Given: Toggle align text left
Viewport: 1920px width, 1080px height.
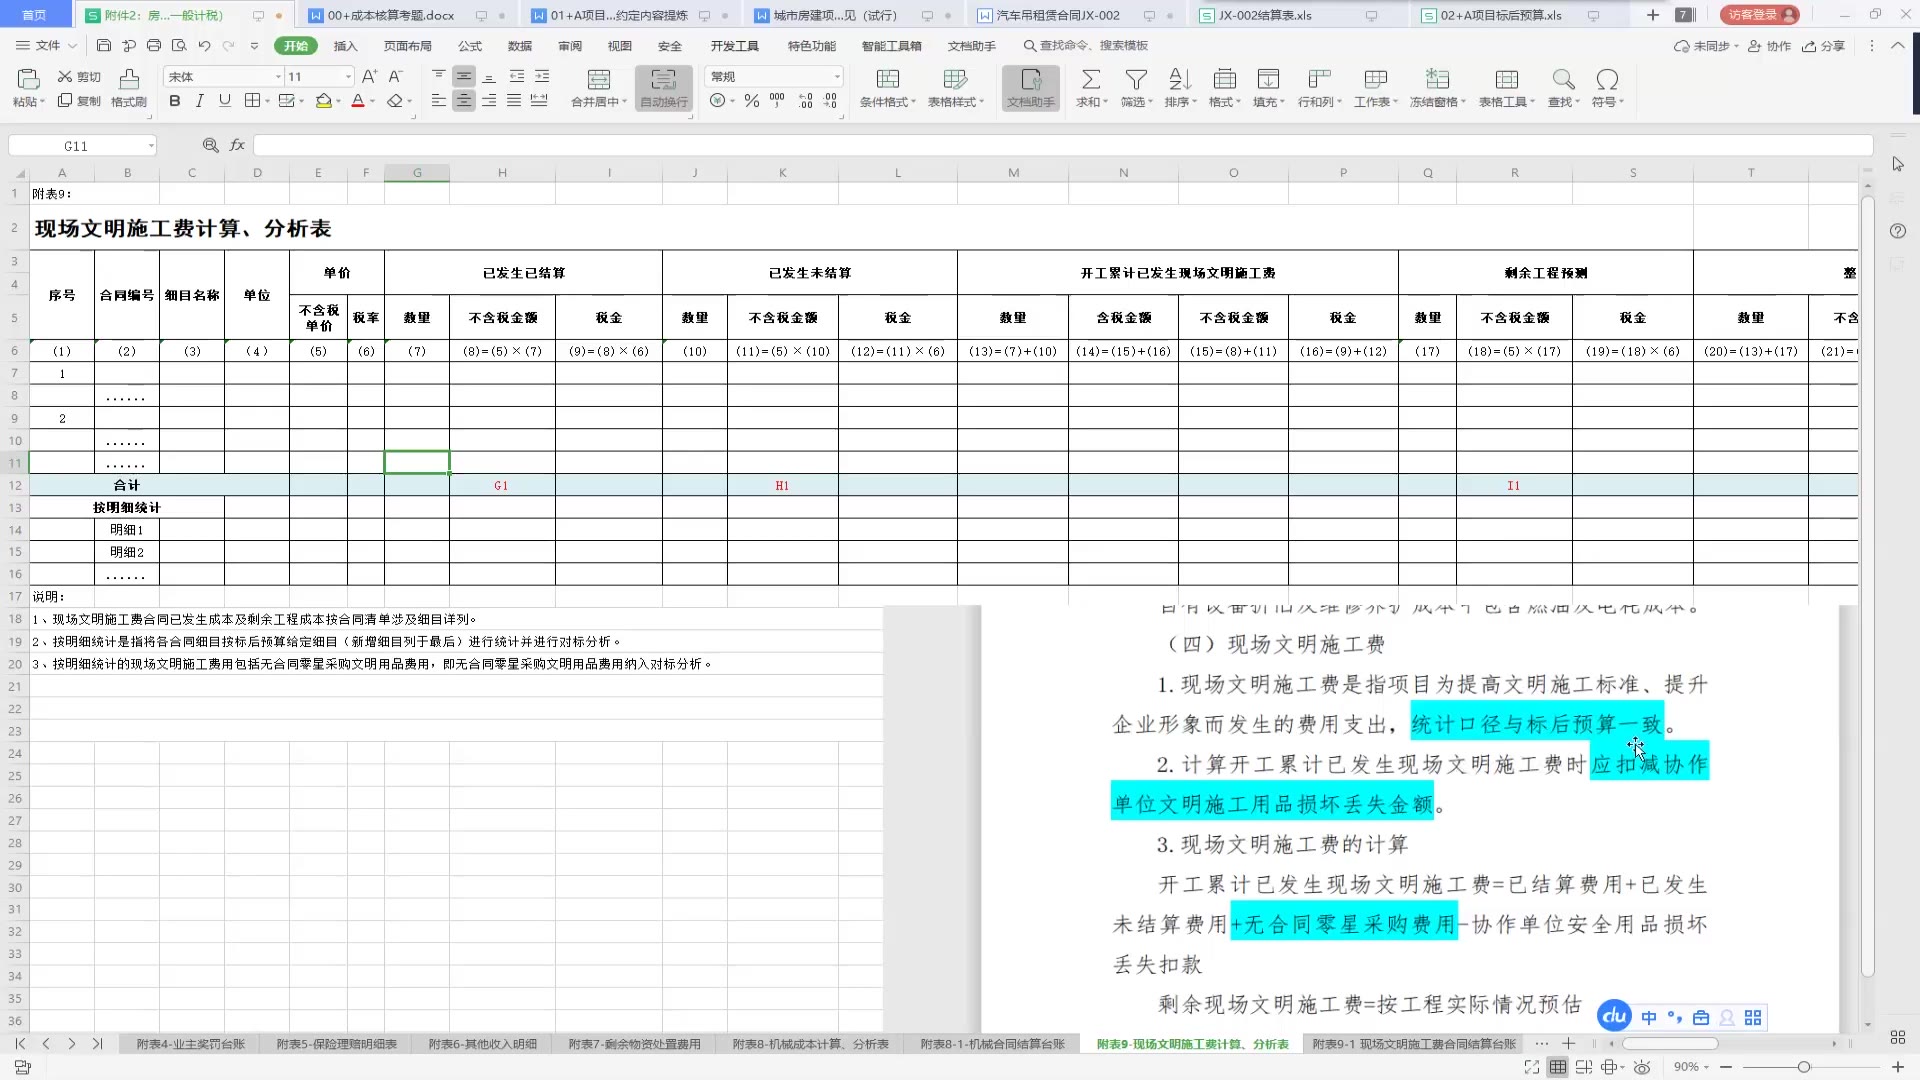Looking at the screenshot, I should (x=439, y=101).
